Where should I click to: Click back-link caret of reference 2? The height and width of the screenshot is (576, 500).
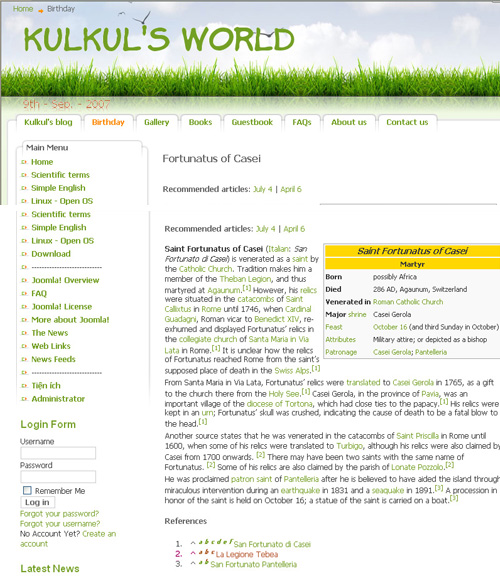pyautogui.click(x=193, y=553)
